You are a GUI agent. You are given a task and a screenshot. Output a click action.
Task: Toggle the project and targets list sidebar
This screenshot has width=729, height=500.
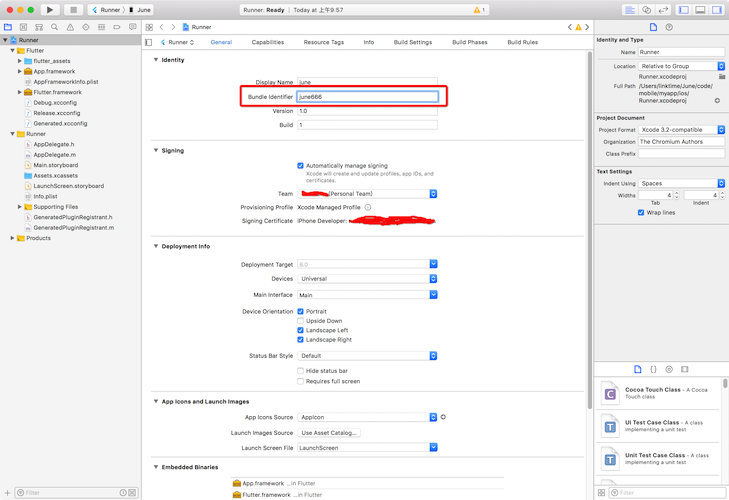pos(149,42)
